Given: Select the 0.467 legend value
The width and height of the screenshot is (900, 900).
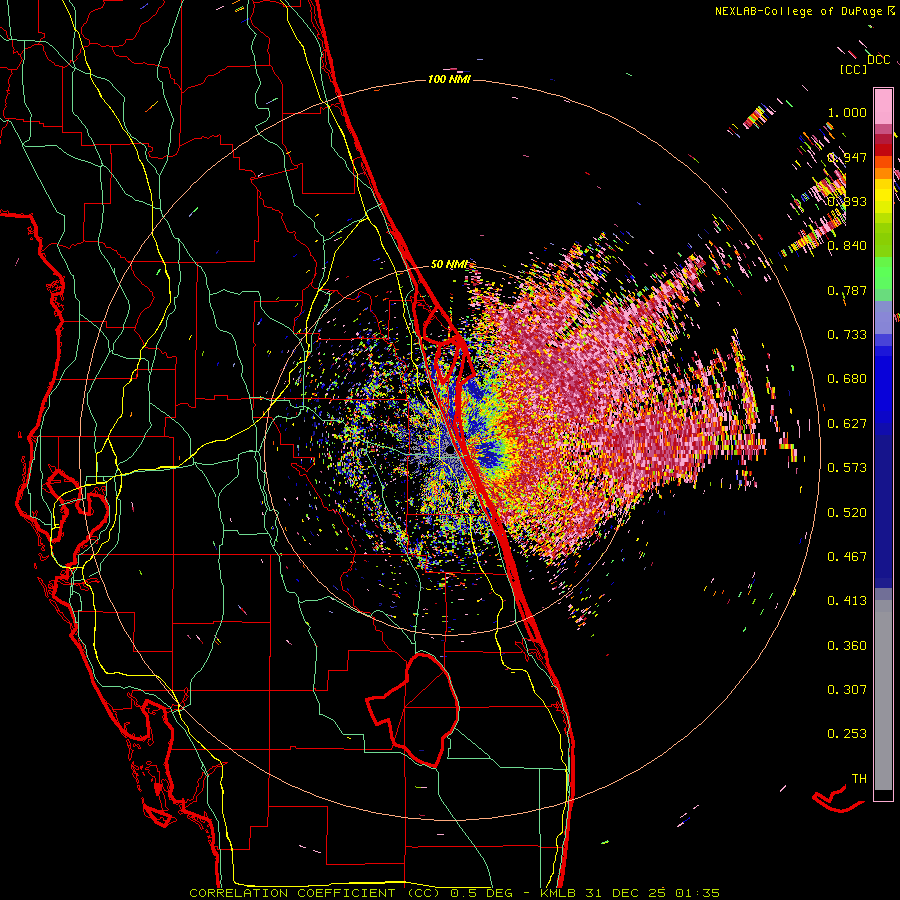Looking at the screenshot, I should coord(847,556).
